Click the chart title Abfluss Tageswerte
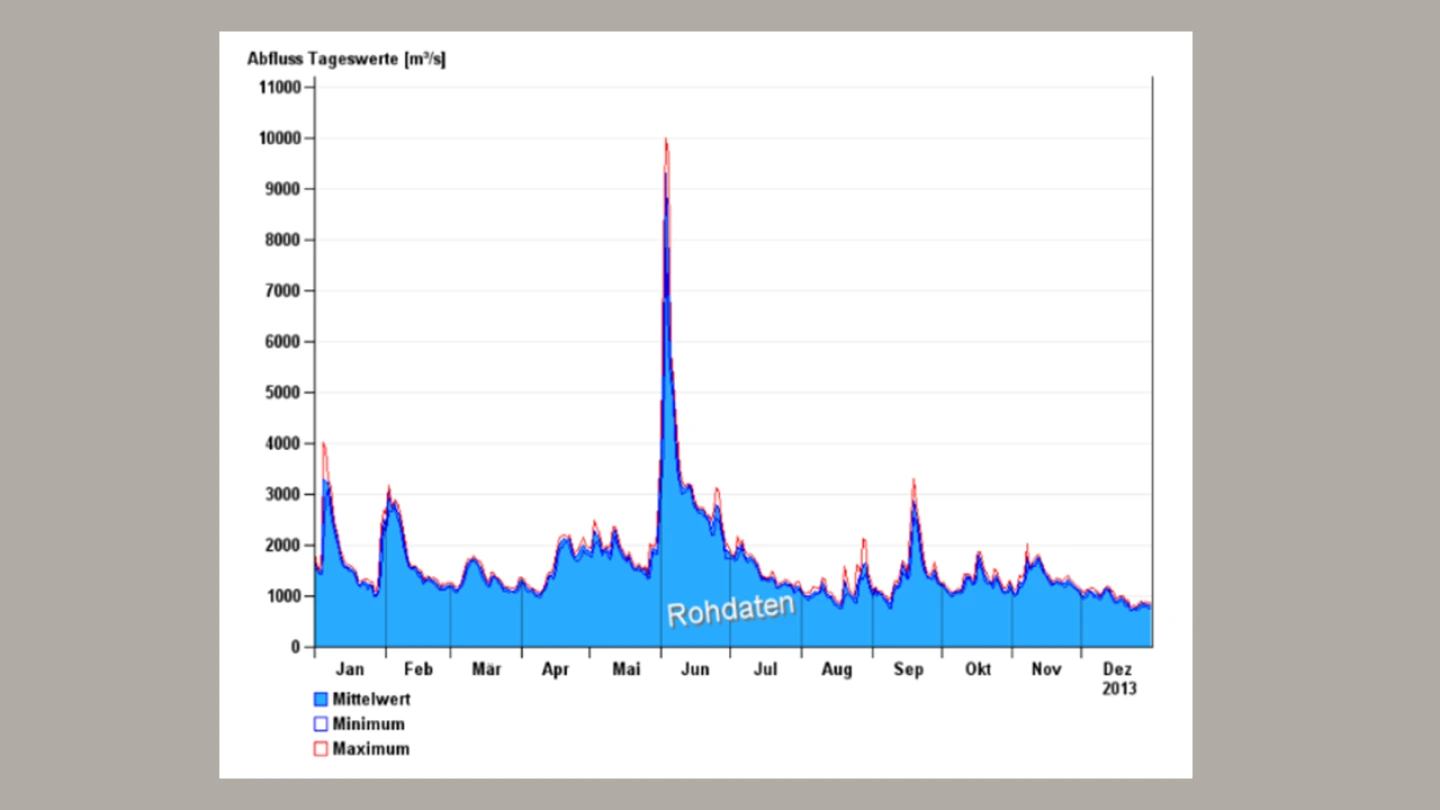The height and width of the screenshot is (810, 1440). click(x=346, y=60)
